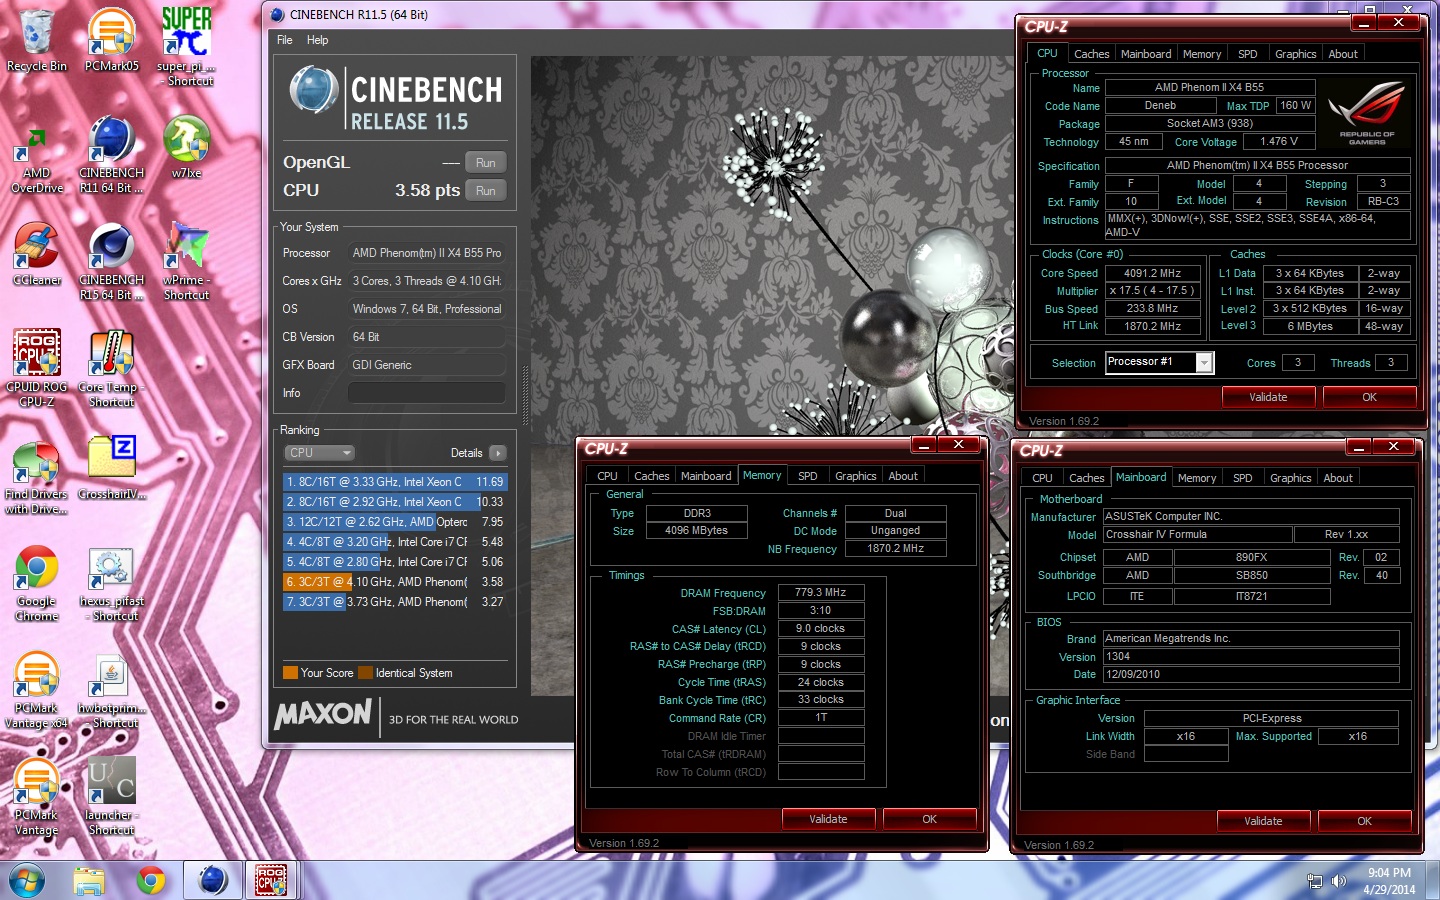Open the PCMark Vantage desktop icon

37,797
